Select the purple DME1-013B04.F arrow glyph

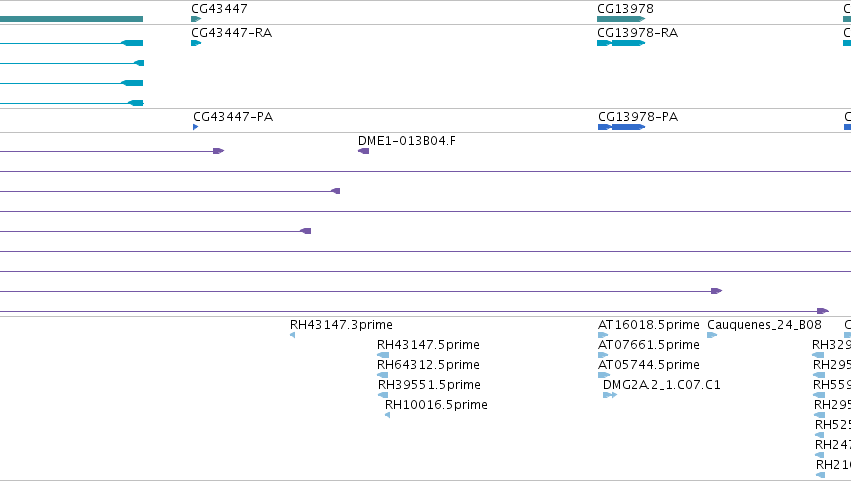[364, 151]
